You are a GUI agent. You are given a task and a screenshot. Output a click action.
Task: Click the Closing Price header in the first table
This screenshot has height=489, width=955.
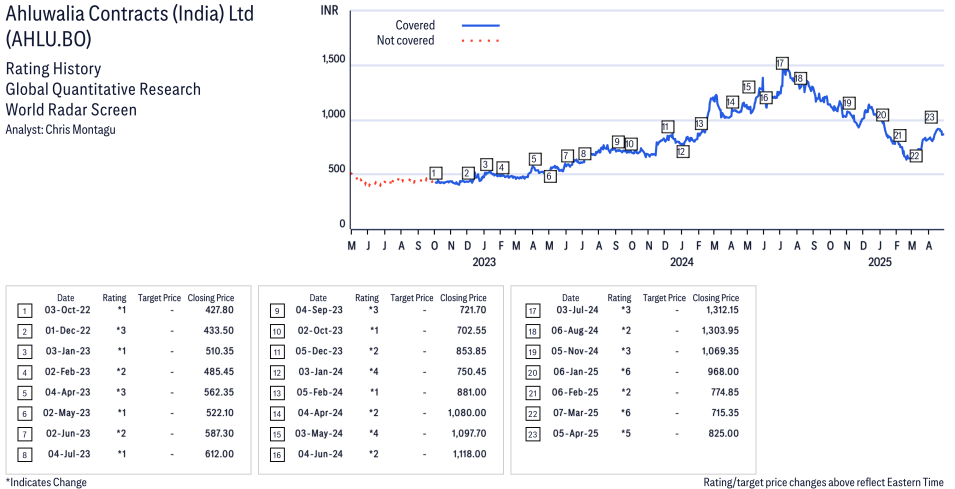click(x=211, y=298)
